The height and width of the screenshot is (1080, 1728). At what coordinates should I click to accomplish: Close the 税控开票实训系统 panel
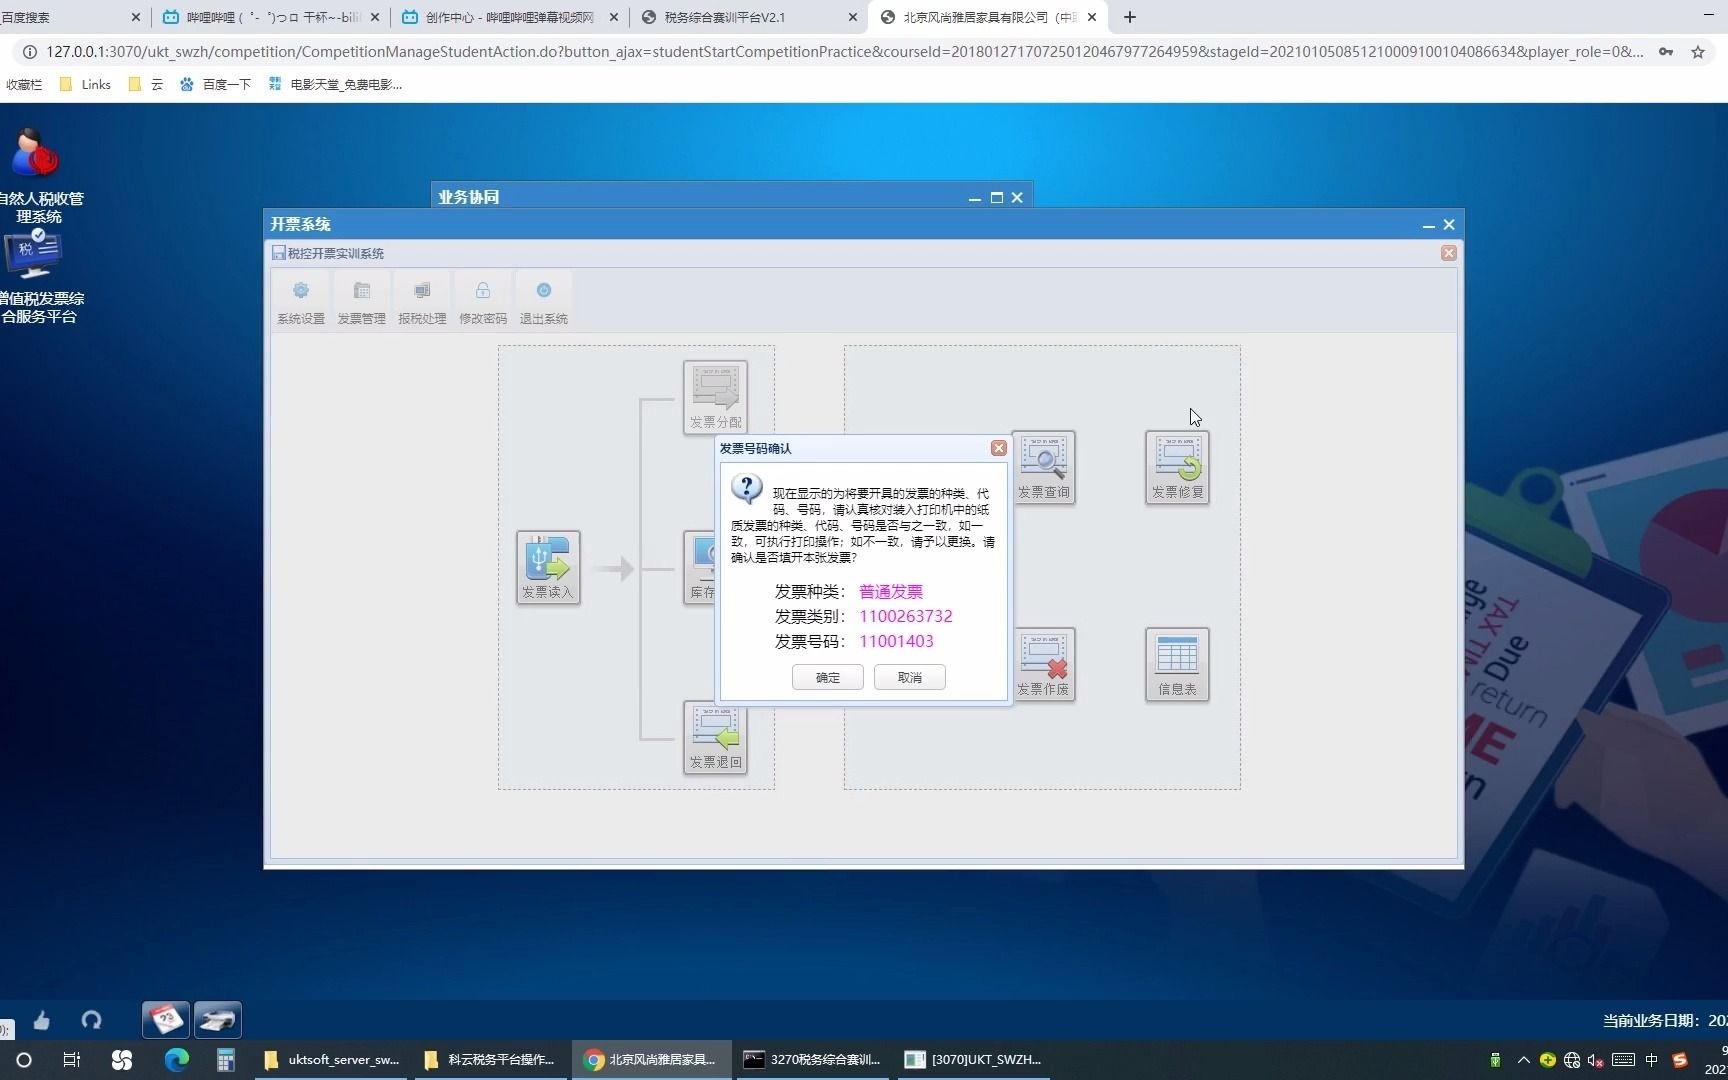[x=1448, y=253]
